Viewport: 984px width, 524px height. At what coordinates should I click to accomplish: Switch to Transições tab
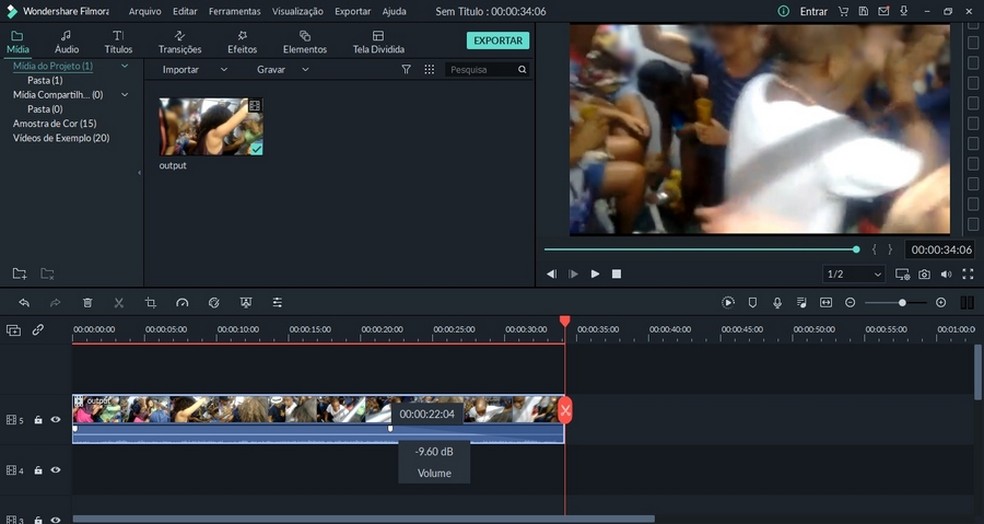pos(180,42)
